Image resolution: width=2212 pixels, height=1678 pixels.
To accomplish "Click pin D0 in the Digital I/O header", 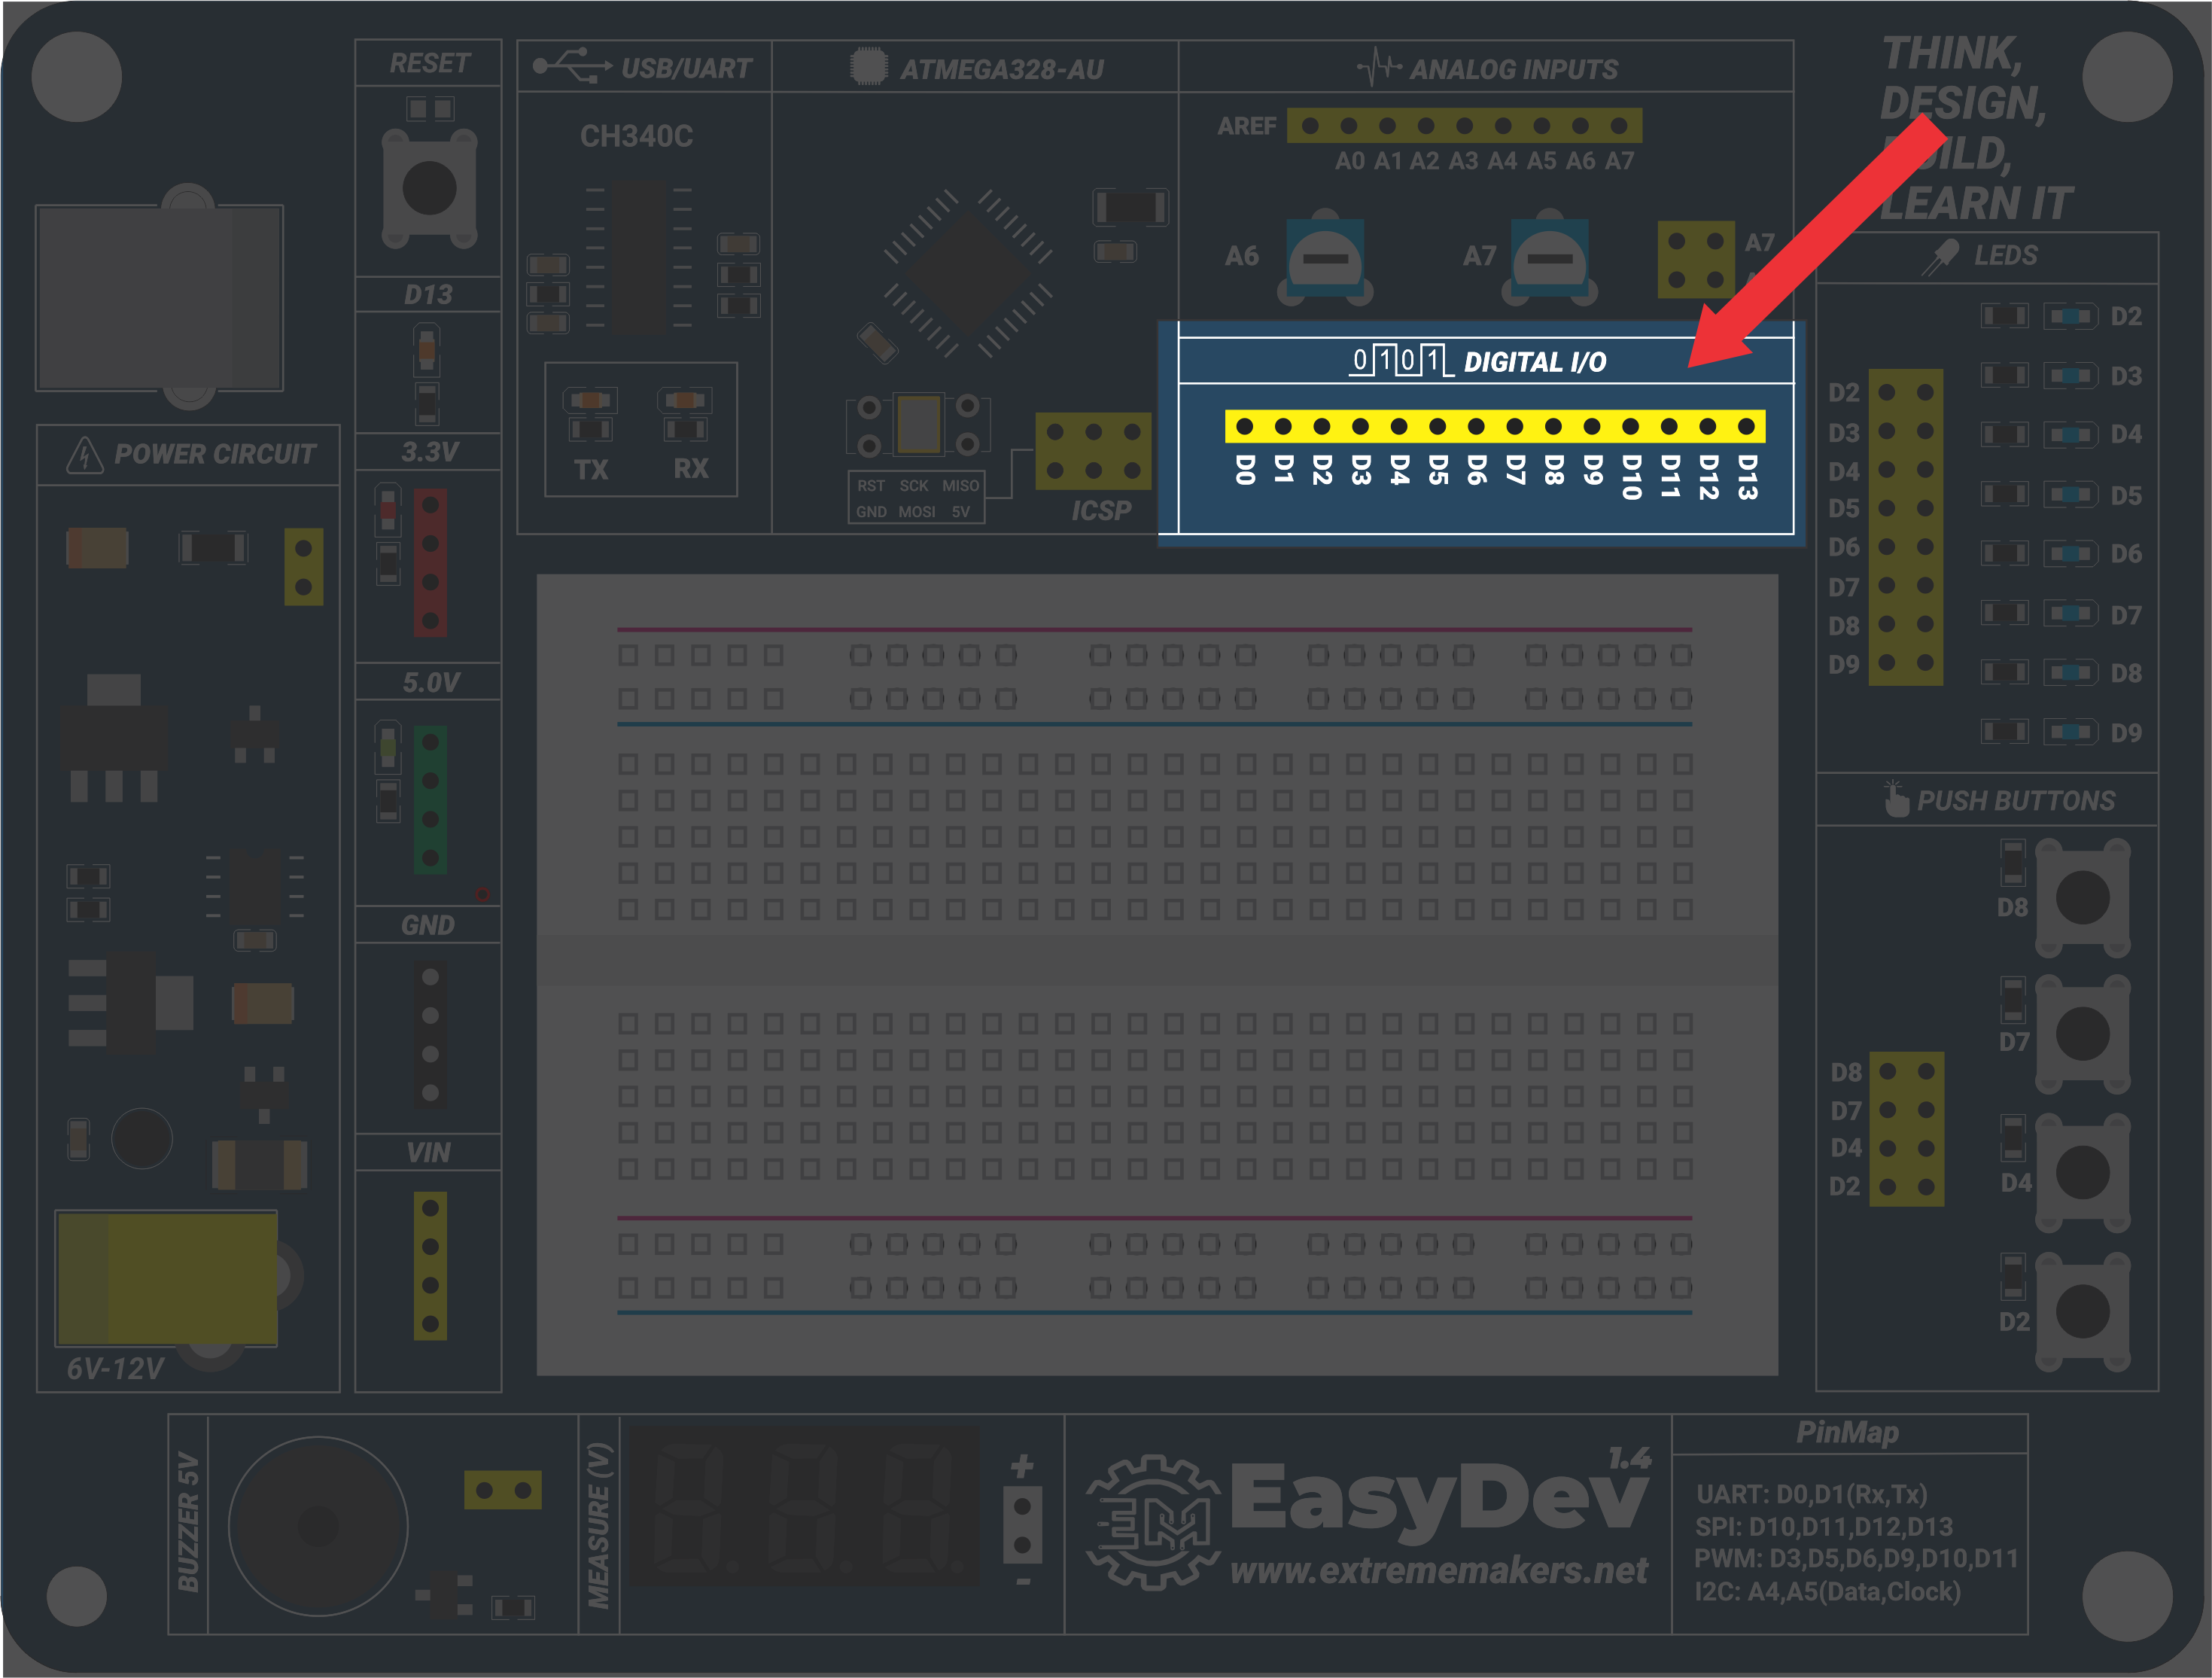I will 1244,427.
